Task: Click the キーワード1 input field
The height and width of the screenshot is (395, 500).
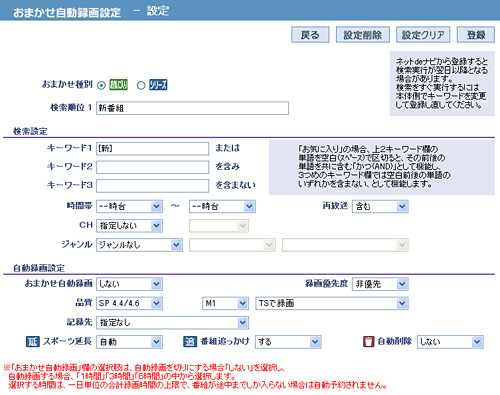Action: tap(153, 148)
